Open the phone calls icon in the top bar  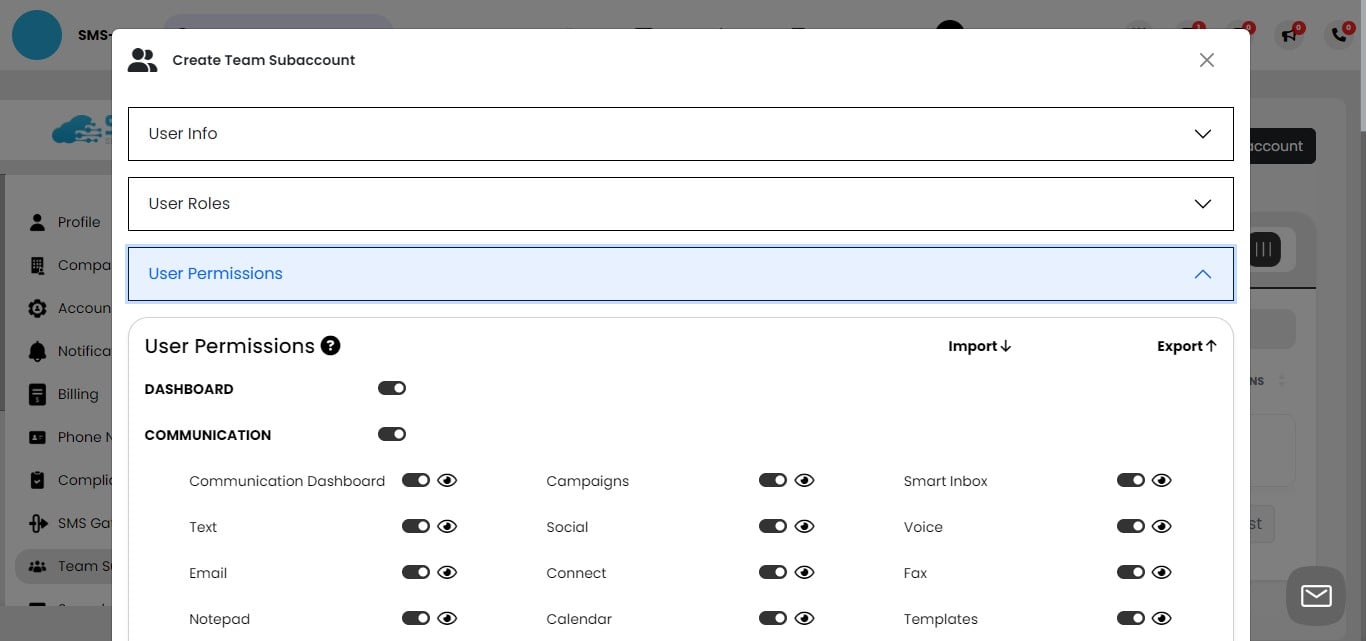[1339, 35]
